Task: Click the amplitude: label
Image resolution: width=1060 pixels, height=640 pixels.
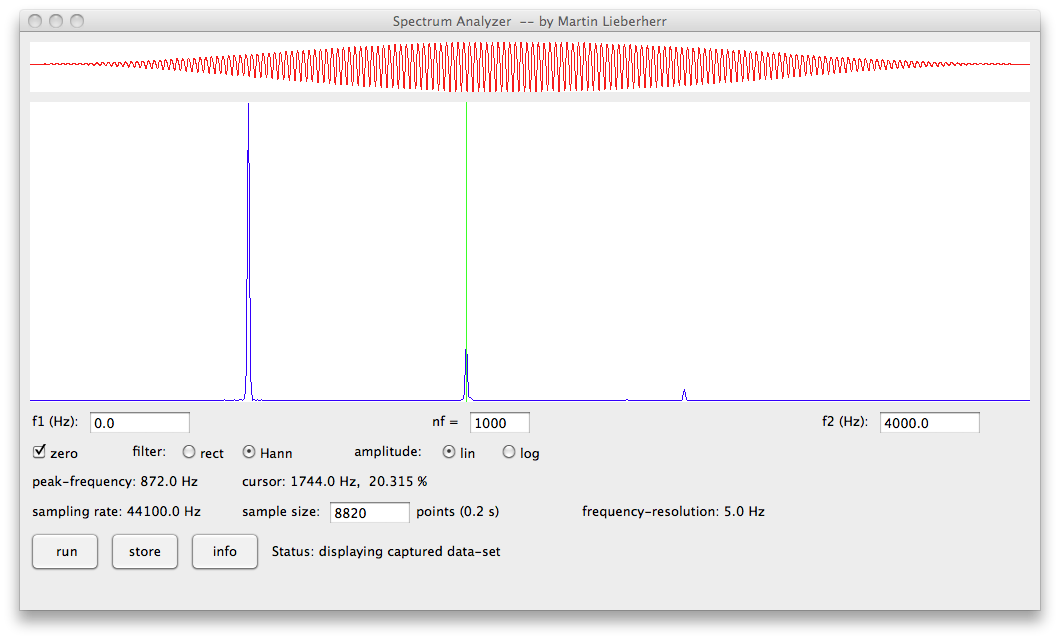Action: [387, 451]
